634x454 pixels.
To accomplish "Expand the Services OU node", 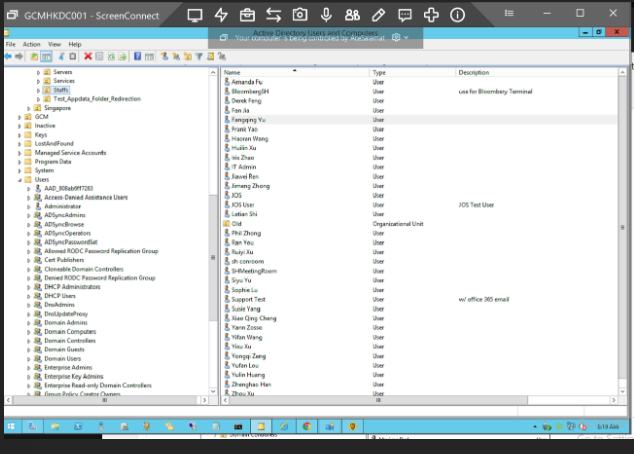I will (x=38, y=81).
